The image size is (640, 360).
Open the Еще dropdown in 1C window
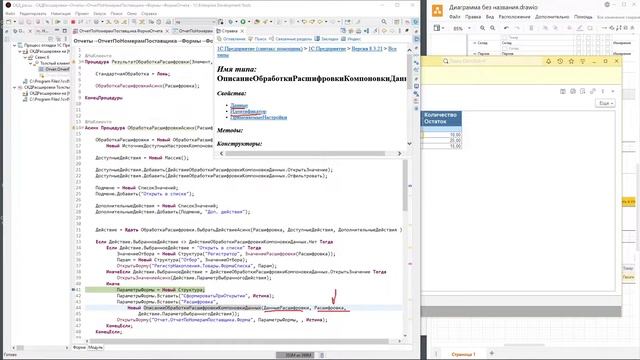[605, 104]
